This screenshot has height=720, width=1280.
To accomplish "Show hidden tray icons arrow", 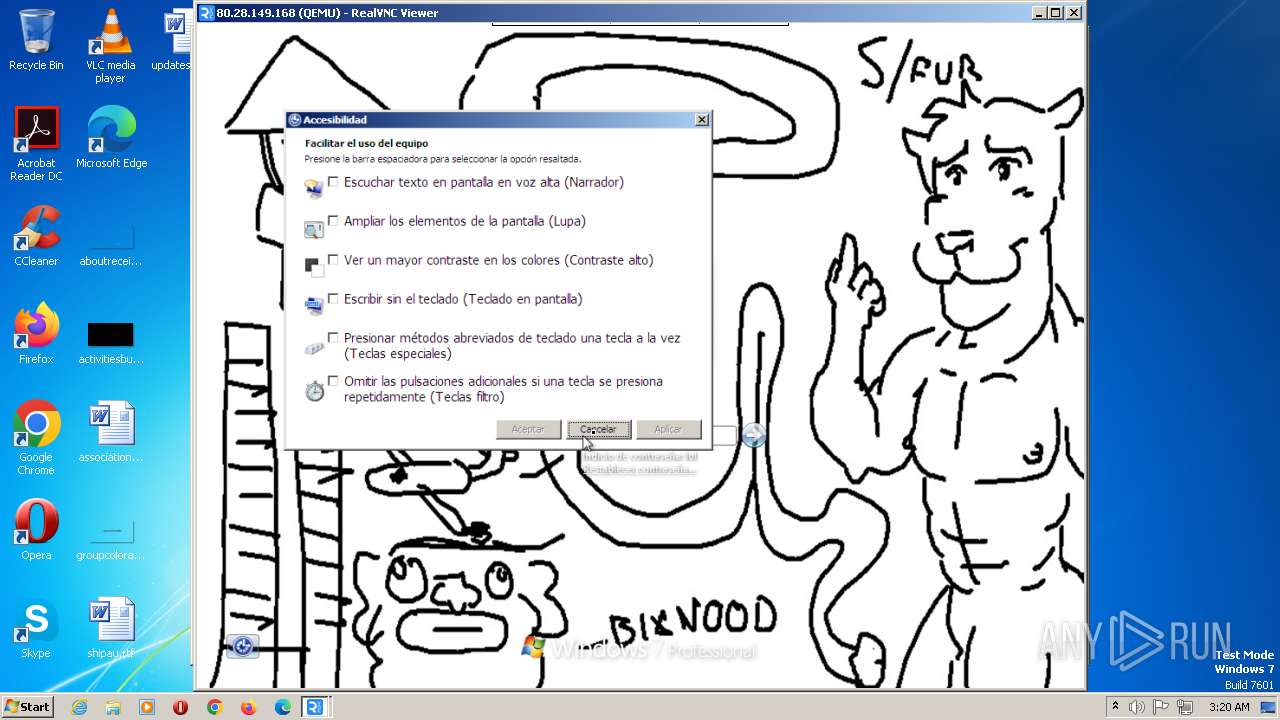I will pyautogui.click(x=1115, y=707).
